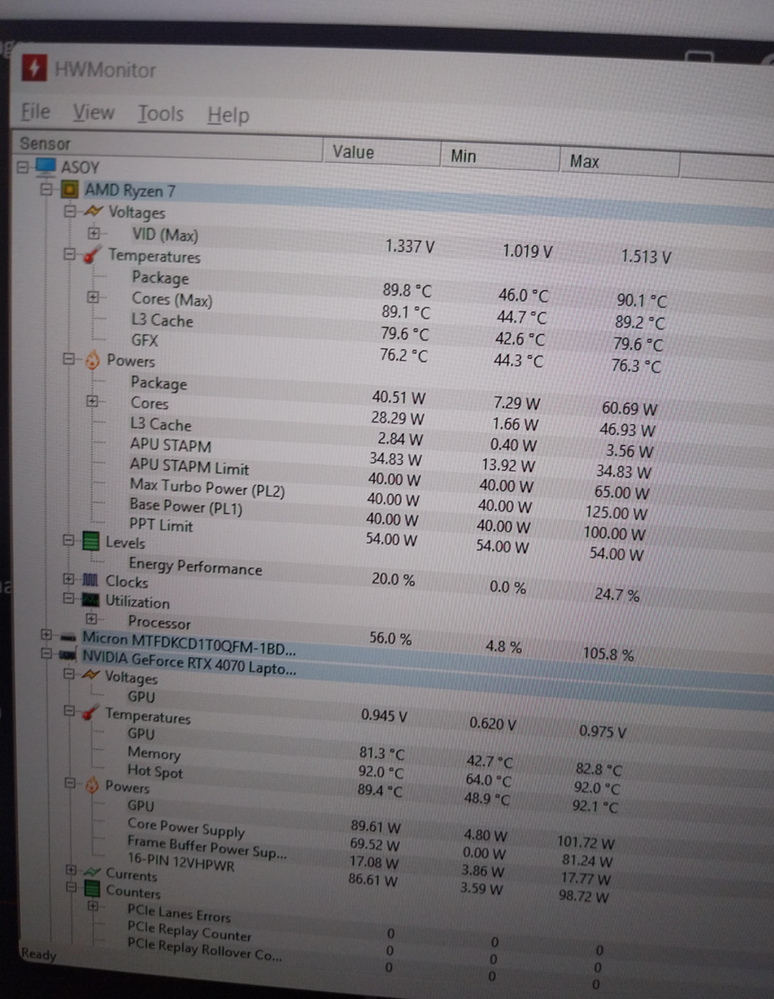
Task: Expand the Processor utilization entry
Action: [91, 619]
